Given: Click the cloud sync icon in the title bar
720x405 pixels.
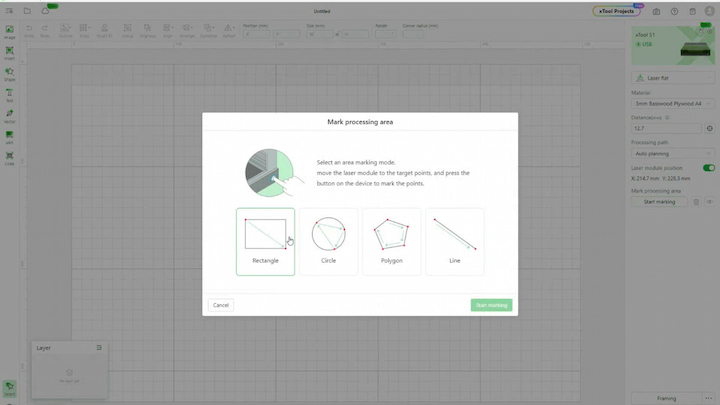Looking at the screenshot, I should pos(45,11).
